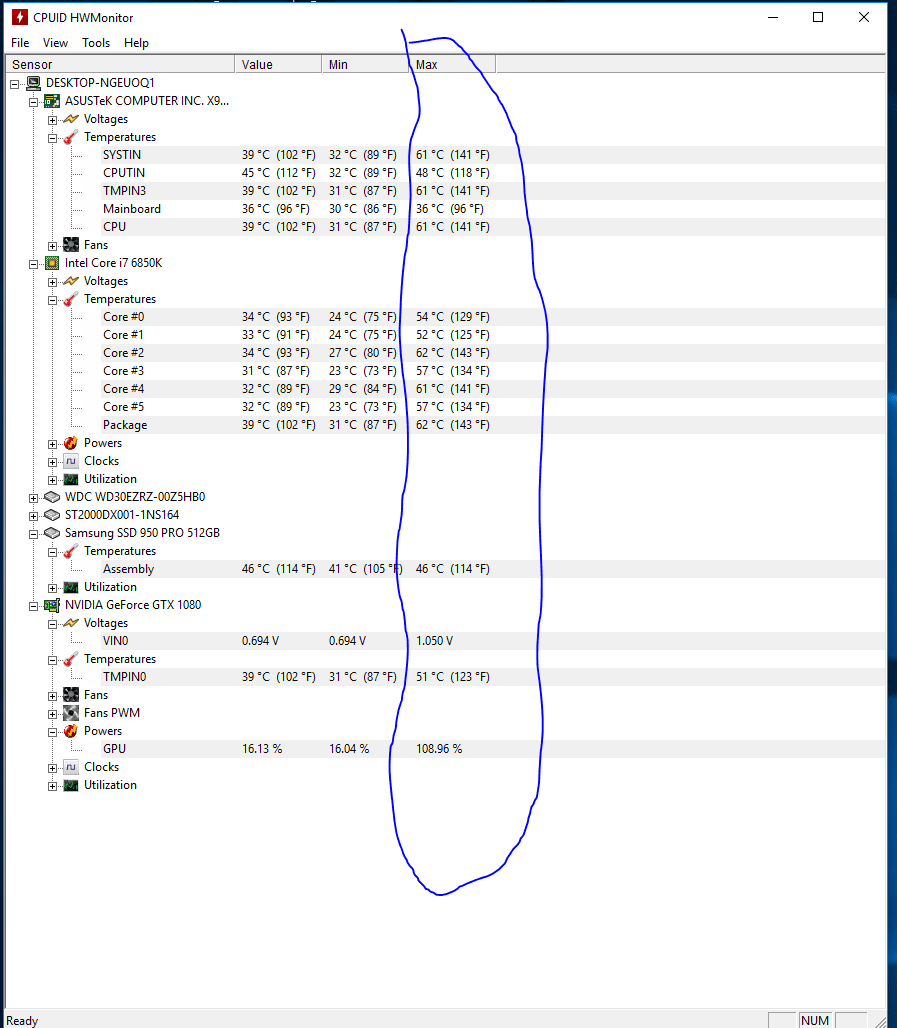Click the GTX 1080 Fans PWM icon

[x=71, y=713]
